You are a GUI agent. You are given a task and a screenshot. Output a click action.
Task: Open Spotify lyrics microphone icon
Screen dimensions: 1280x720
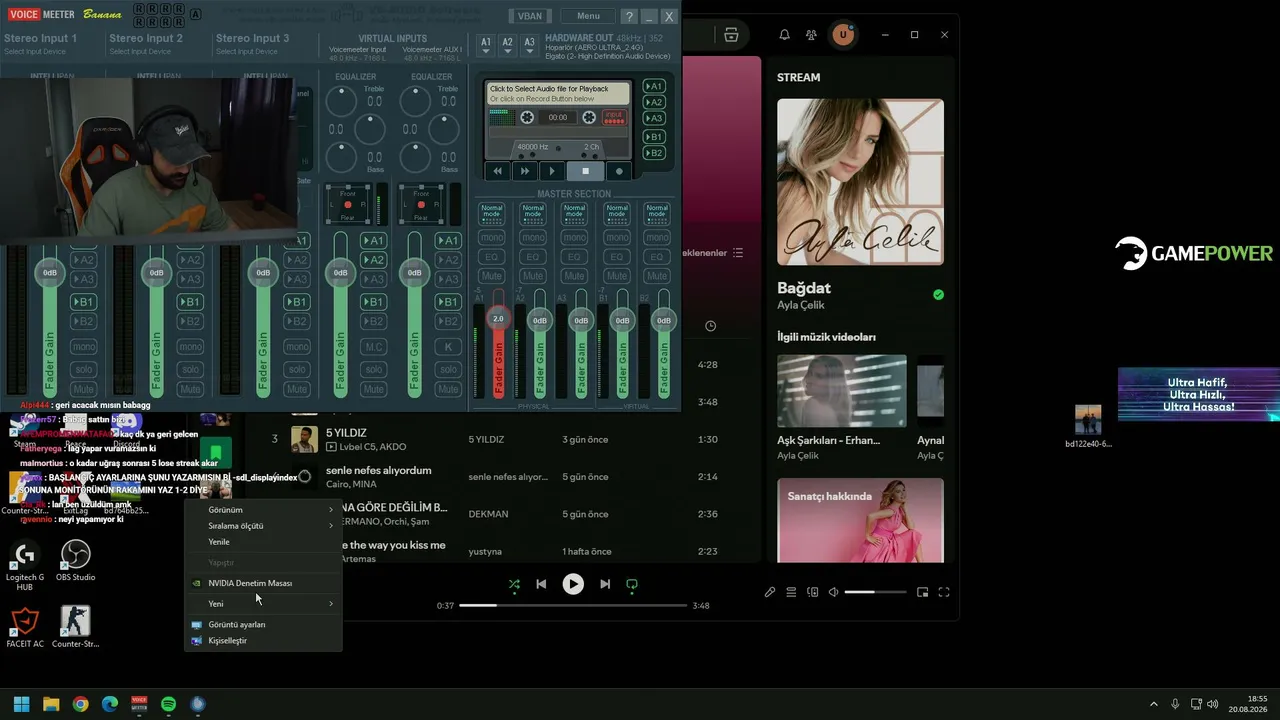pos(770,592)
